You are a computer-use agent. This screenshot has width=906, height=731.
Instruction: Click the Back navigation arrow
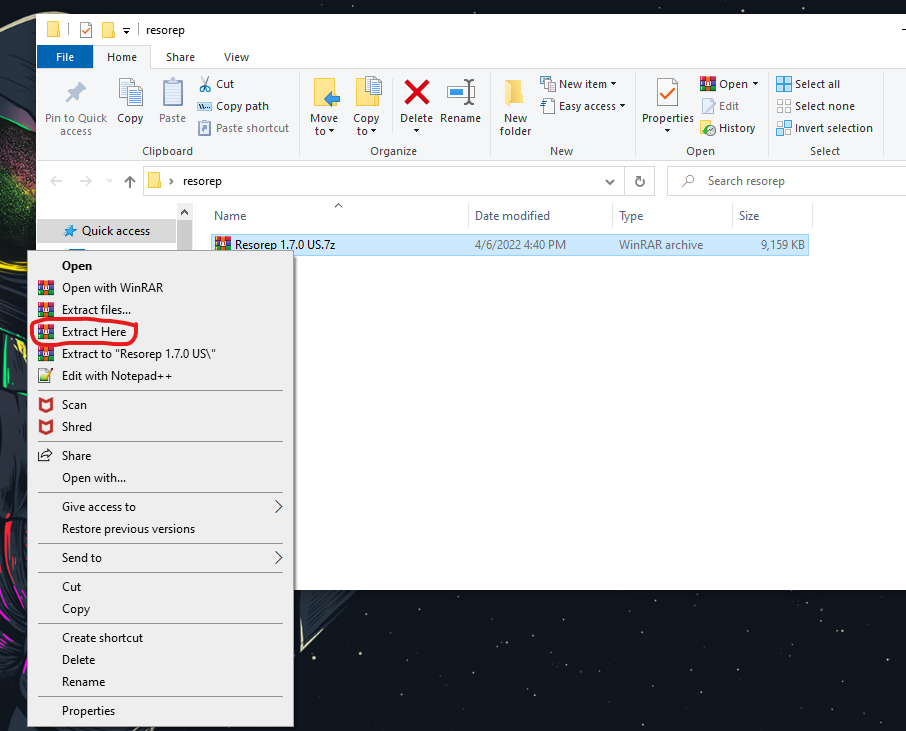[x=56, y=181]
